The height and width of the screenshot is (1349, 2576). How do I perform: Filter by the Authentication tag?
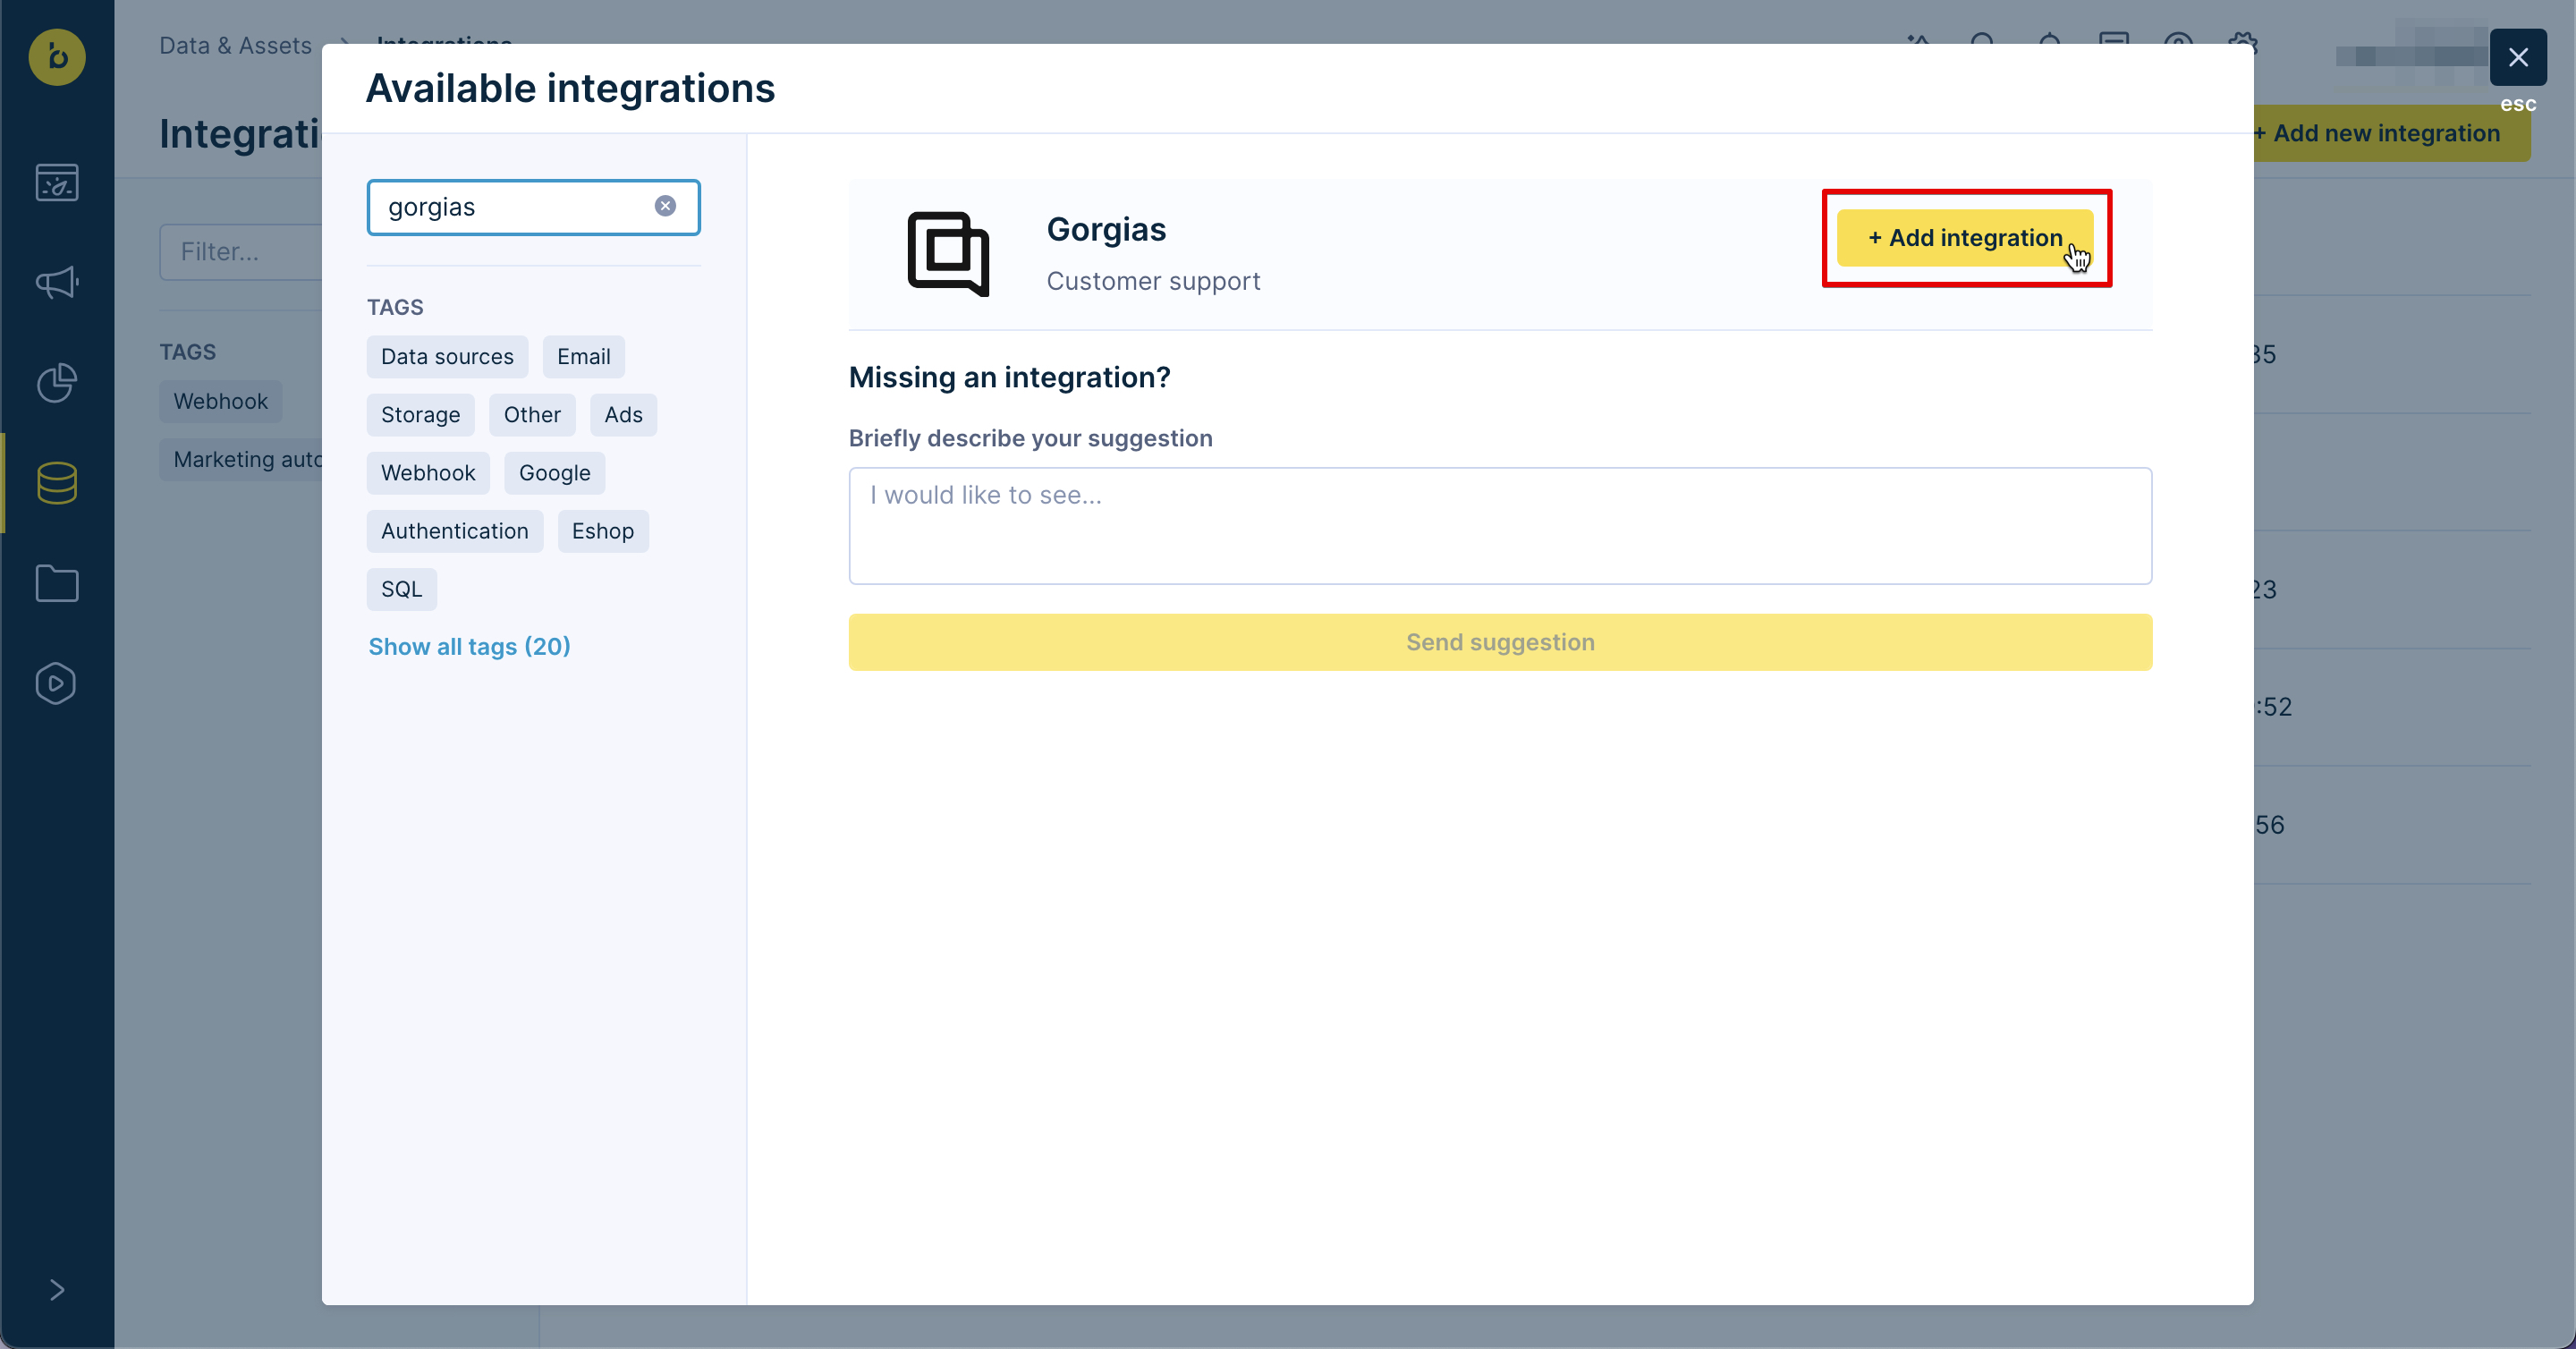coord(455,531)
